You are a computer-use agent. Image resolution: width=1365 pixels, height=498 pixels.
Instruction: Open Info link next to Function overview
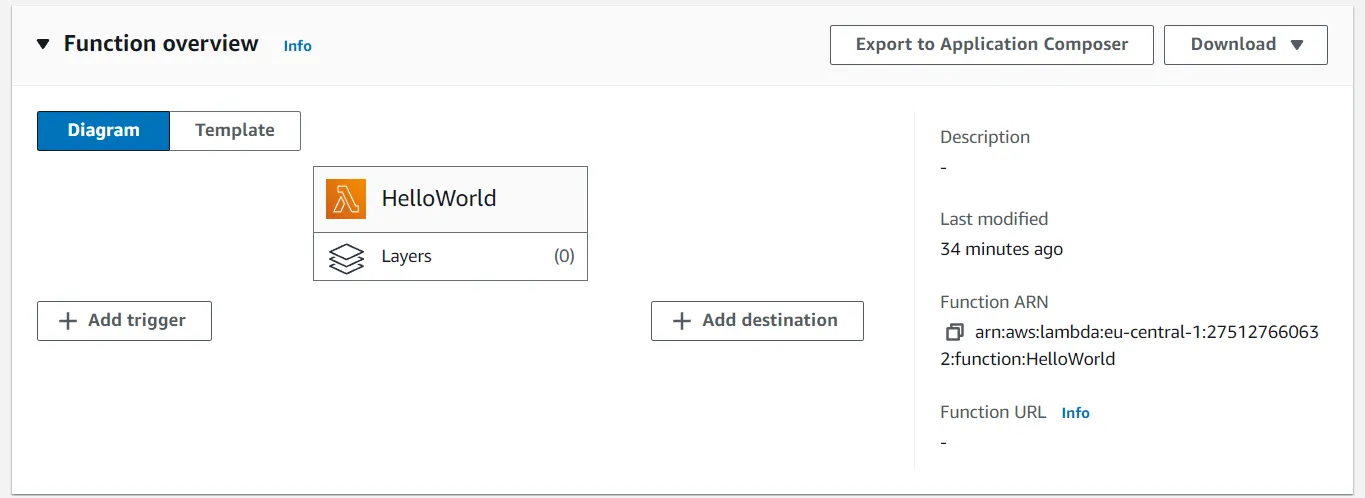297,46
